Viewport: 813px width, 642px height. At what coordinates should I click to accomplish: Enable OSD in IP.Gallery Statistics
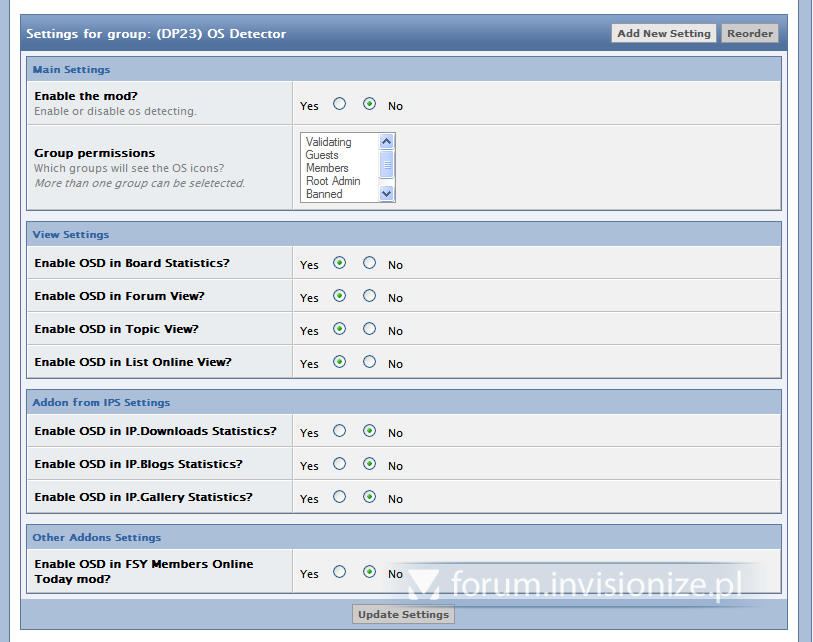340,497
